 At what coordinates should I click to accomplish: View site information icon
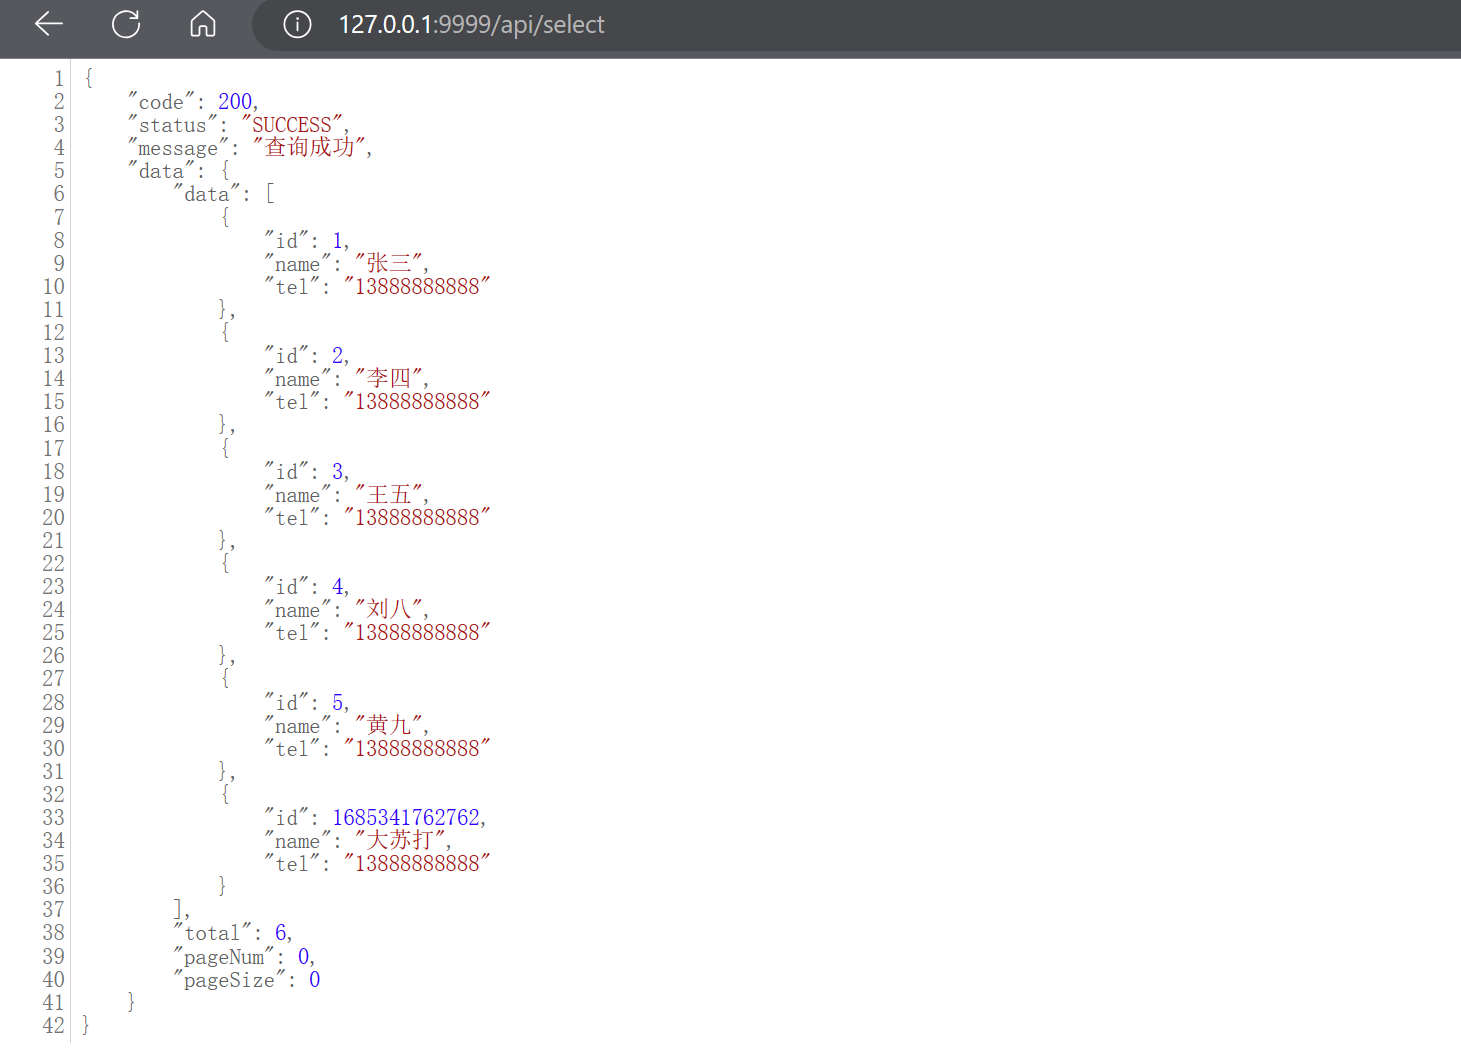[297, 24]
